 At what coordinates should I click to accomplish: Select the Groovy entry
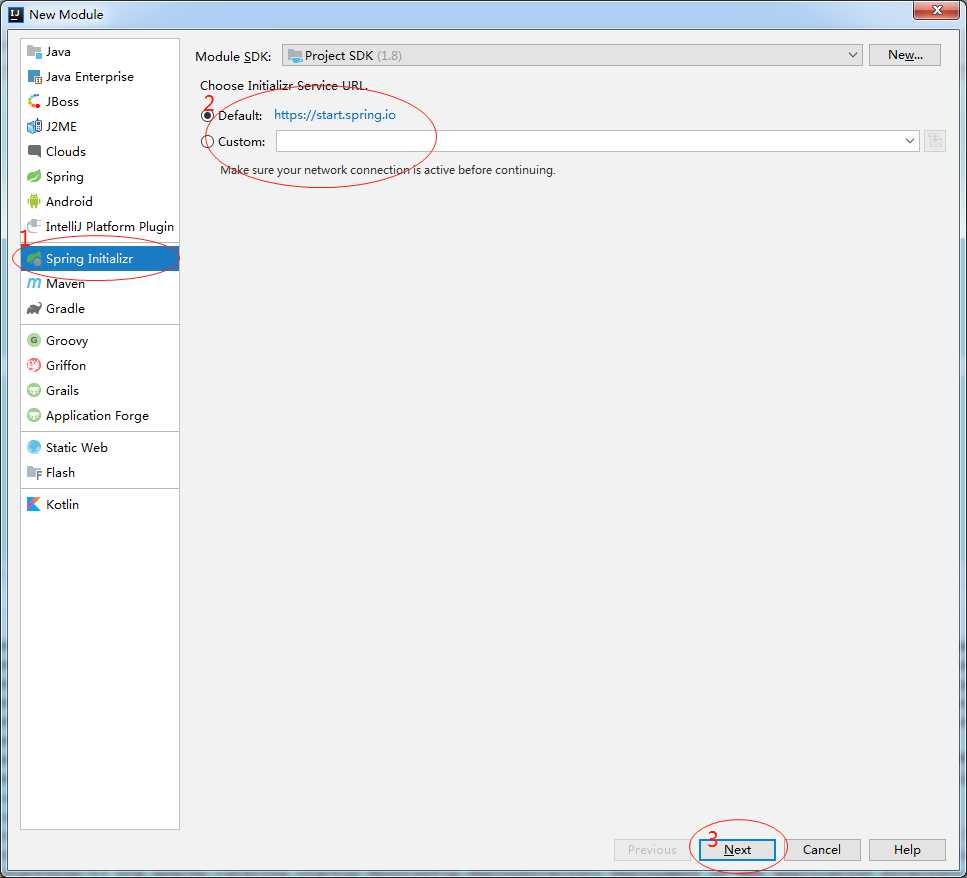point(100,340)
